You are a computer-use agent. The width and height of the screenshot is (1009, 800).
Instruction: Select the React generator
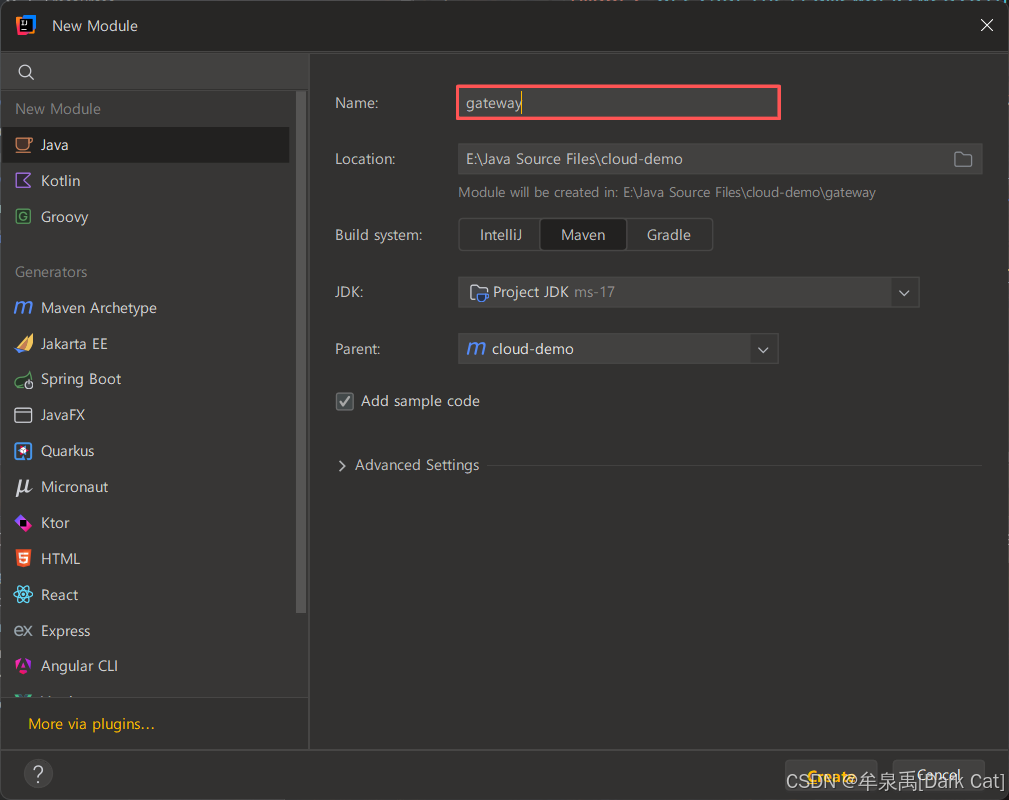(145, 595)
